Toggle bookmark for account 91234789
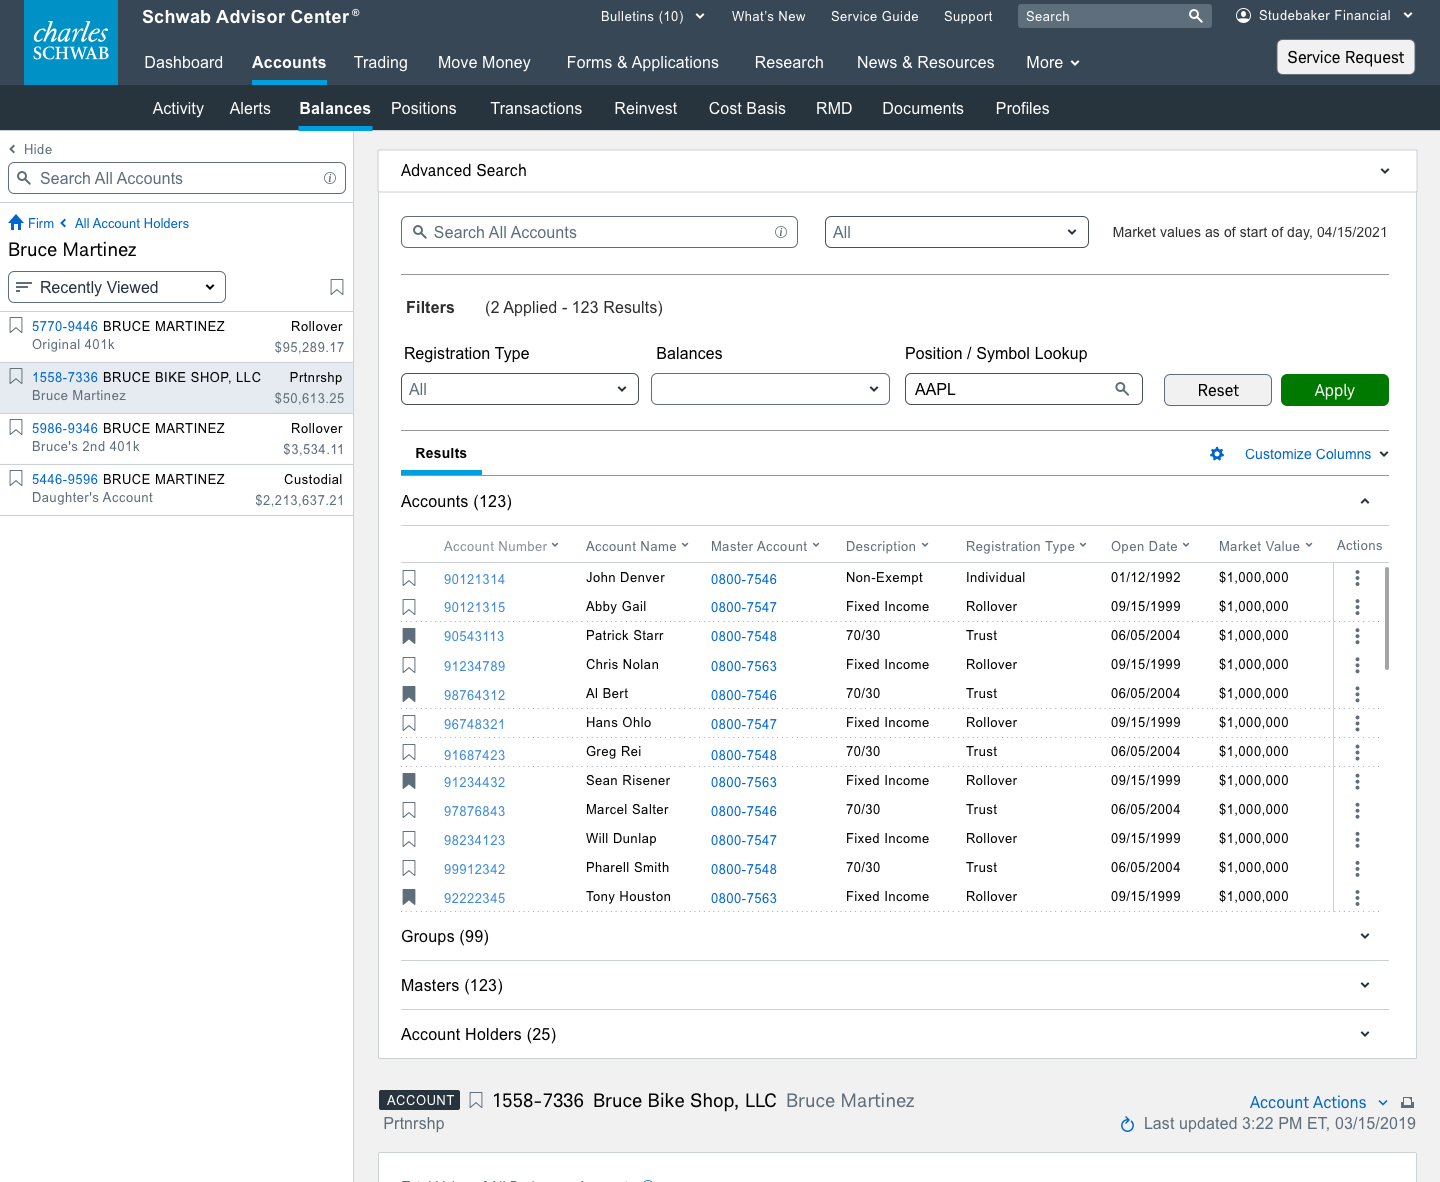The height and width of the screenshot is (1182, 1440). coord(409,665)
